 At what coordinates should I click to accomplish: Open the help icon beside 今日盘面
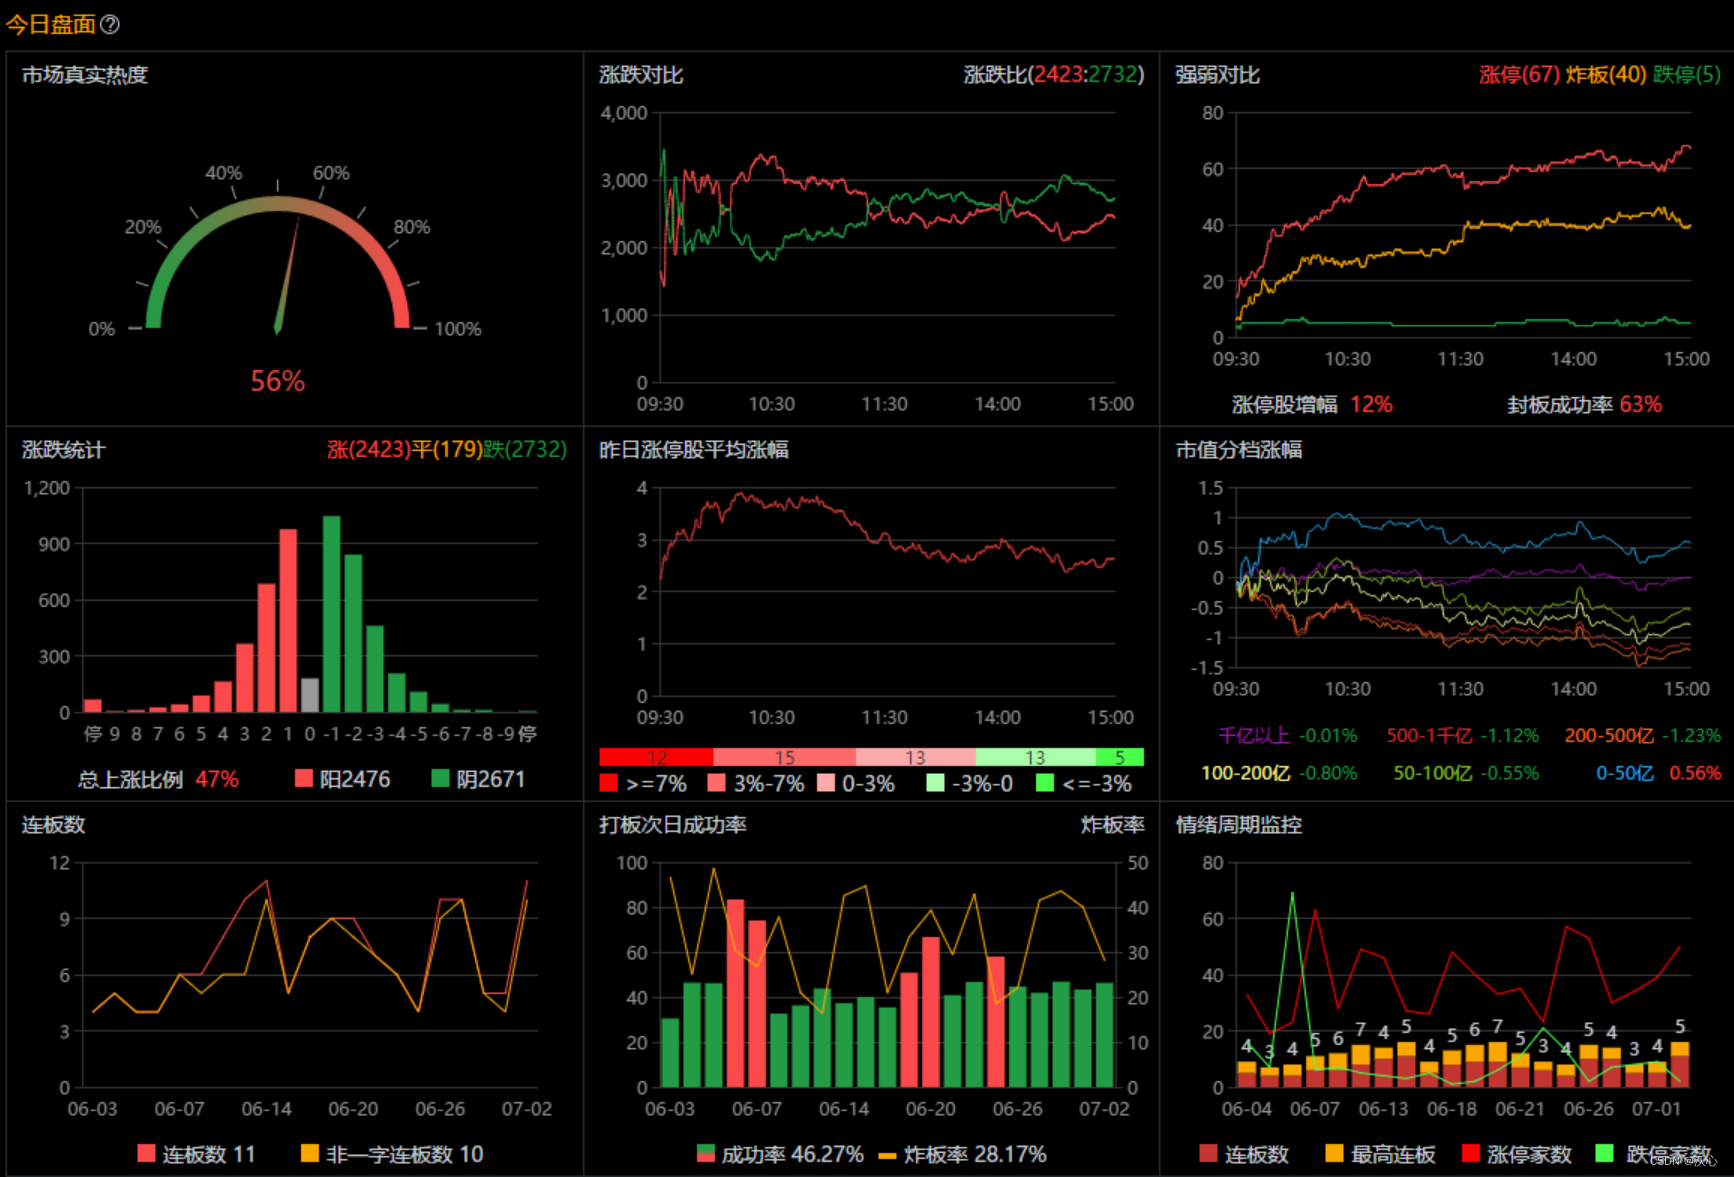110,24
